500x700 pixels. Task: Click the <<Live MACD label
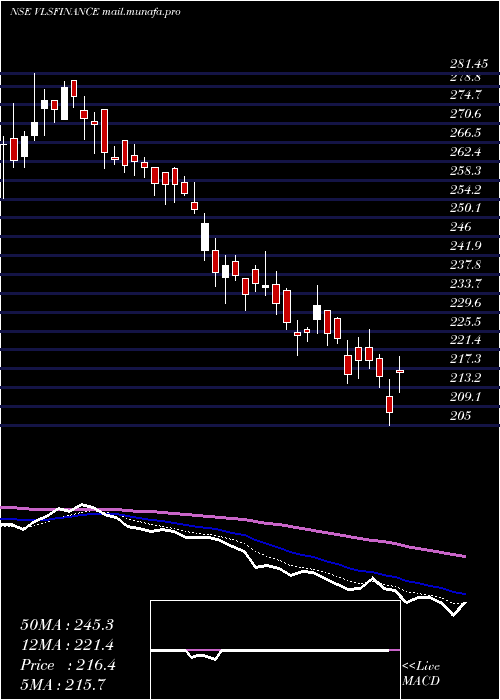[x=421, y=674]
